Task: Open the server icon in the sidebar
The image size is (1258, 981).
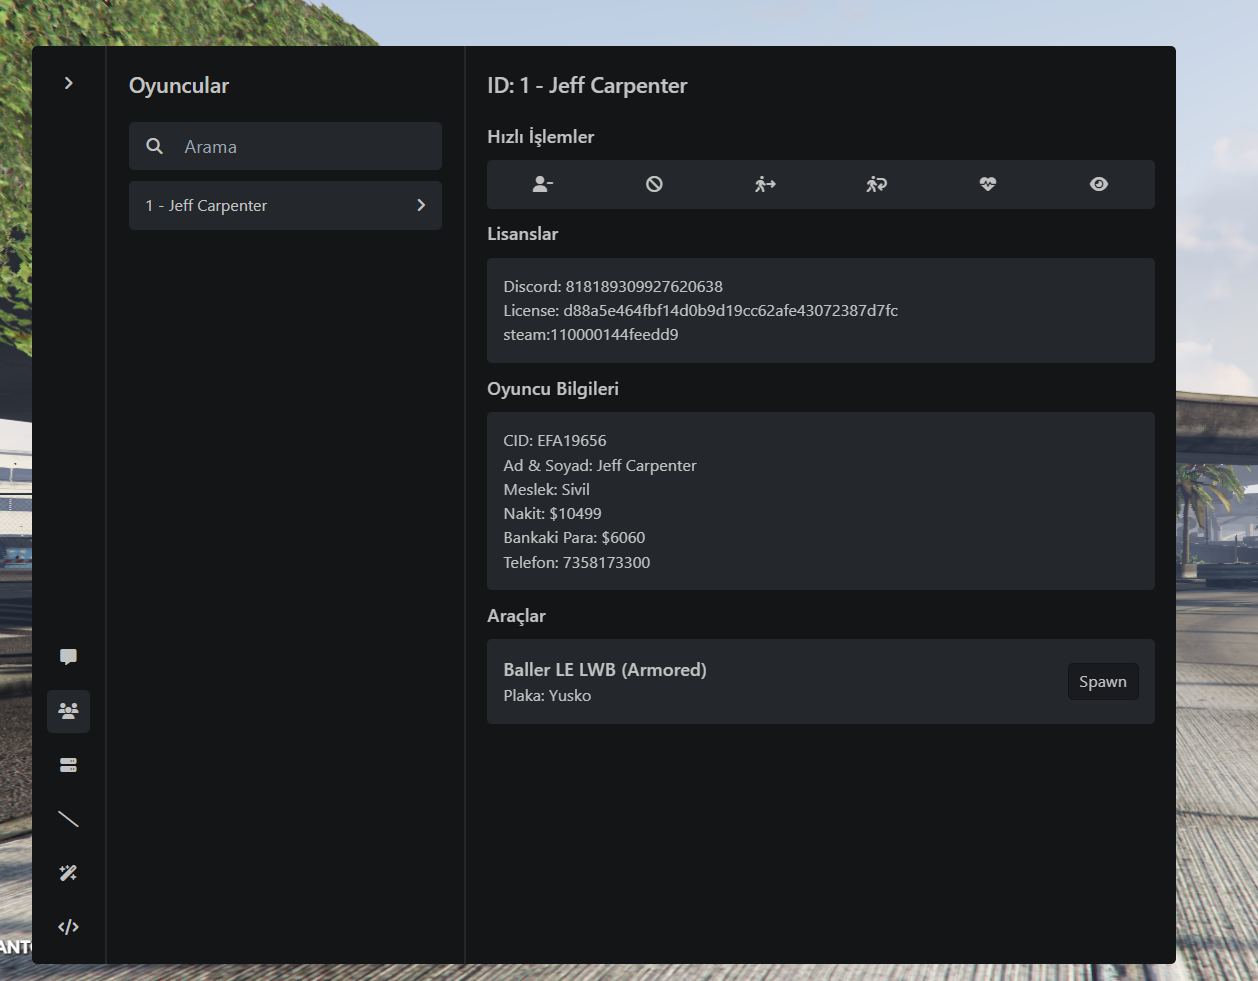Action: (68, 765)
